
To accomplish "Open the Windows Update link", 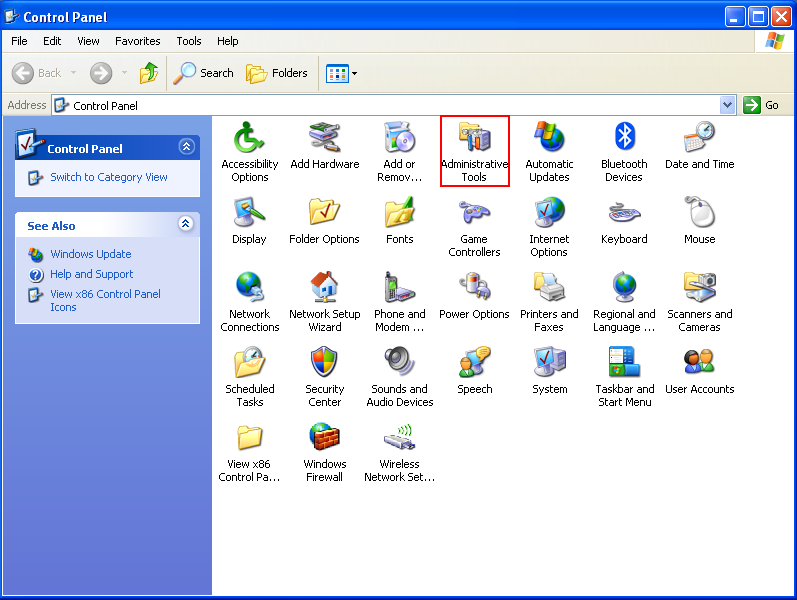I will [90, 254].
